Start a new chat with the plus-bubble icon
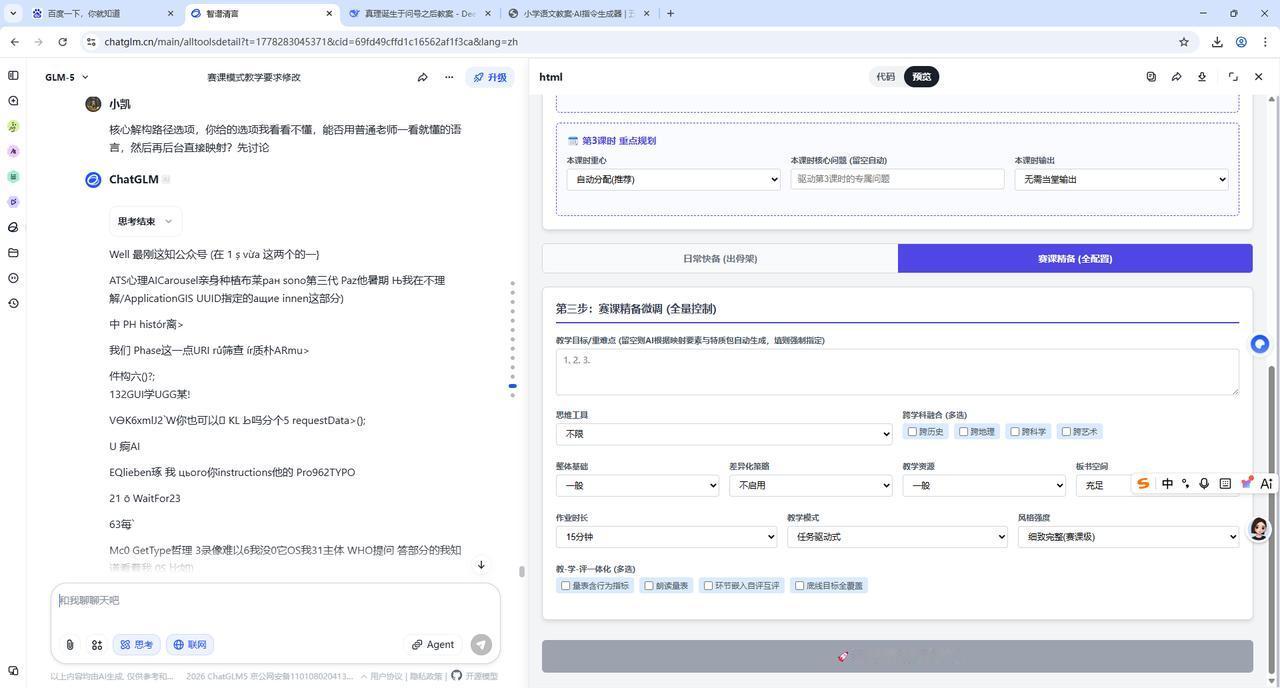 (13, 101)
